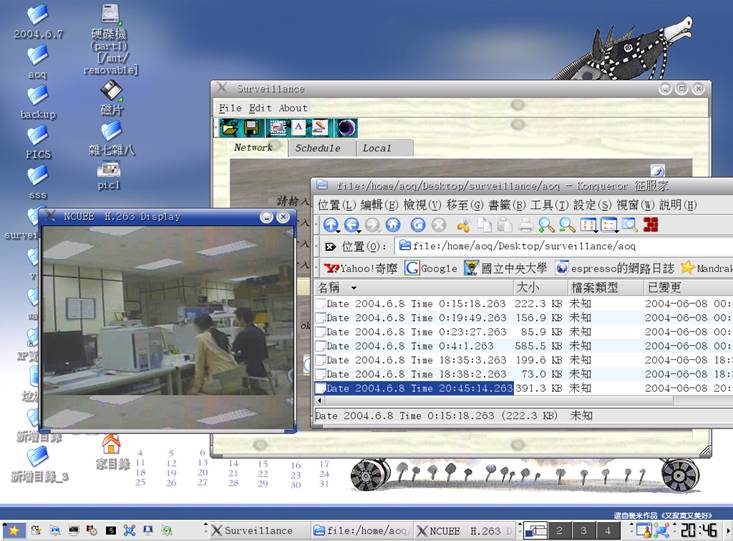Click the floppy disk save icon

click(x=252, y=127)
